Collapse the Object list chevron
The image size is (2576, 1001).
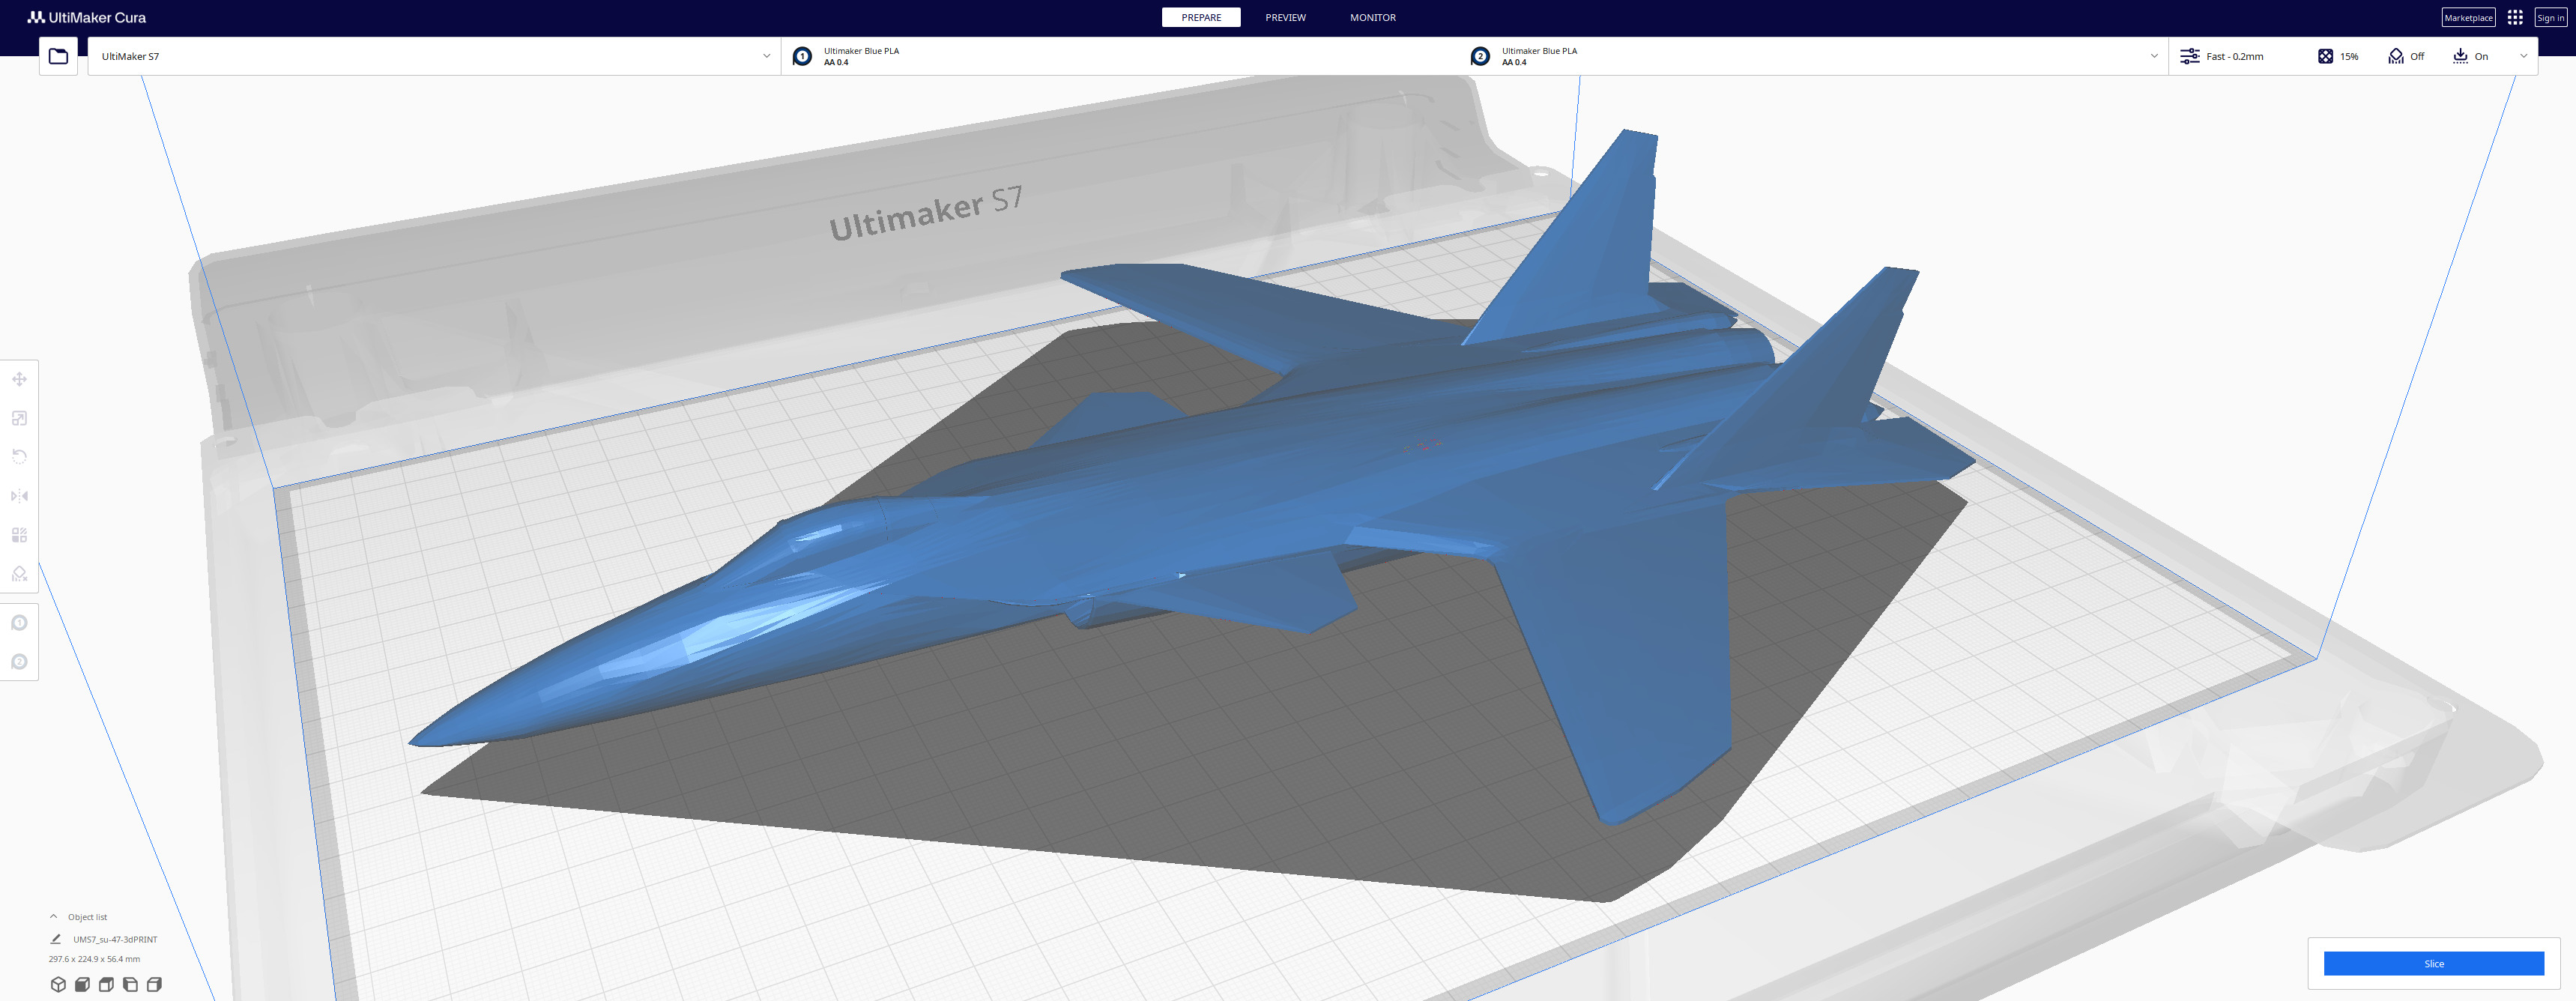pyautogui.click(x=54, y=916)
